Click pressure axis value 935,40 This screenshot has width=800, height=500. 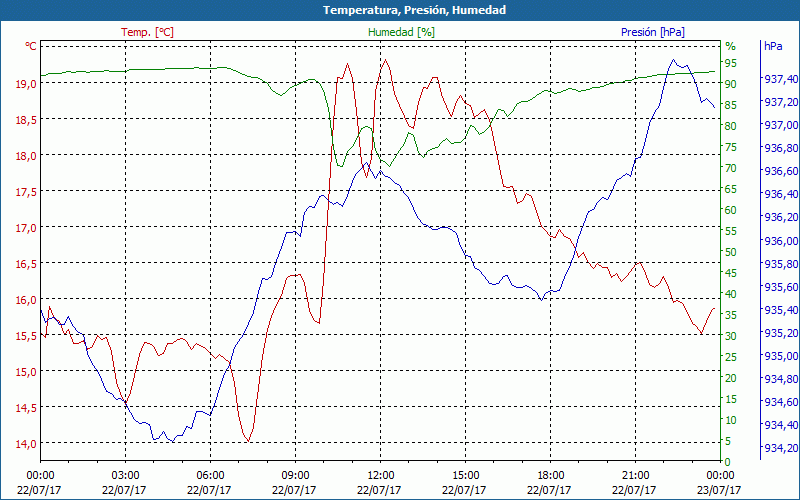coord(781,310)
